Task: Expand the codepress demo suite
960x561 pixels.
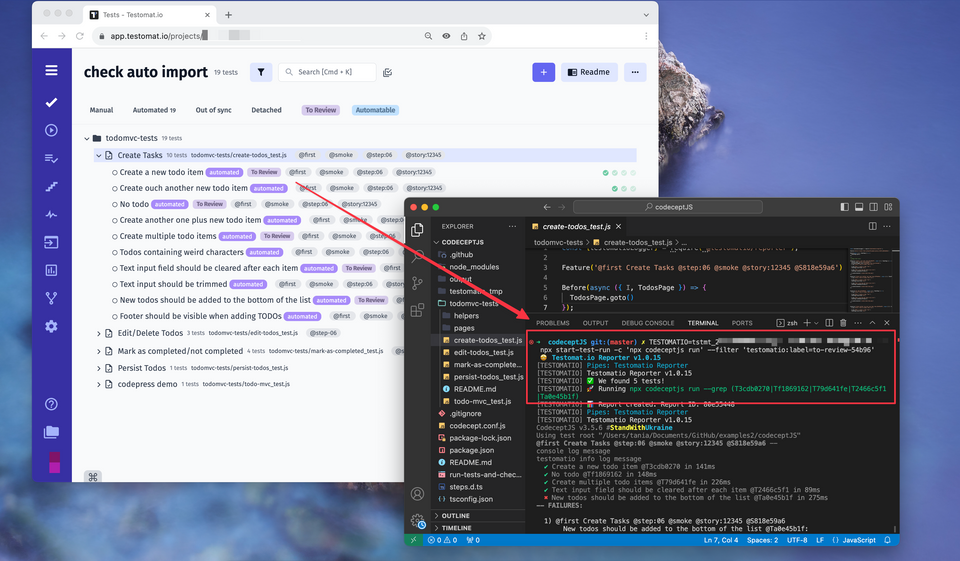Action: (x=99, y=385)
